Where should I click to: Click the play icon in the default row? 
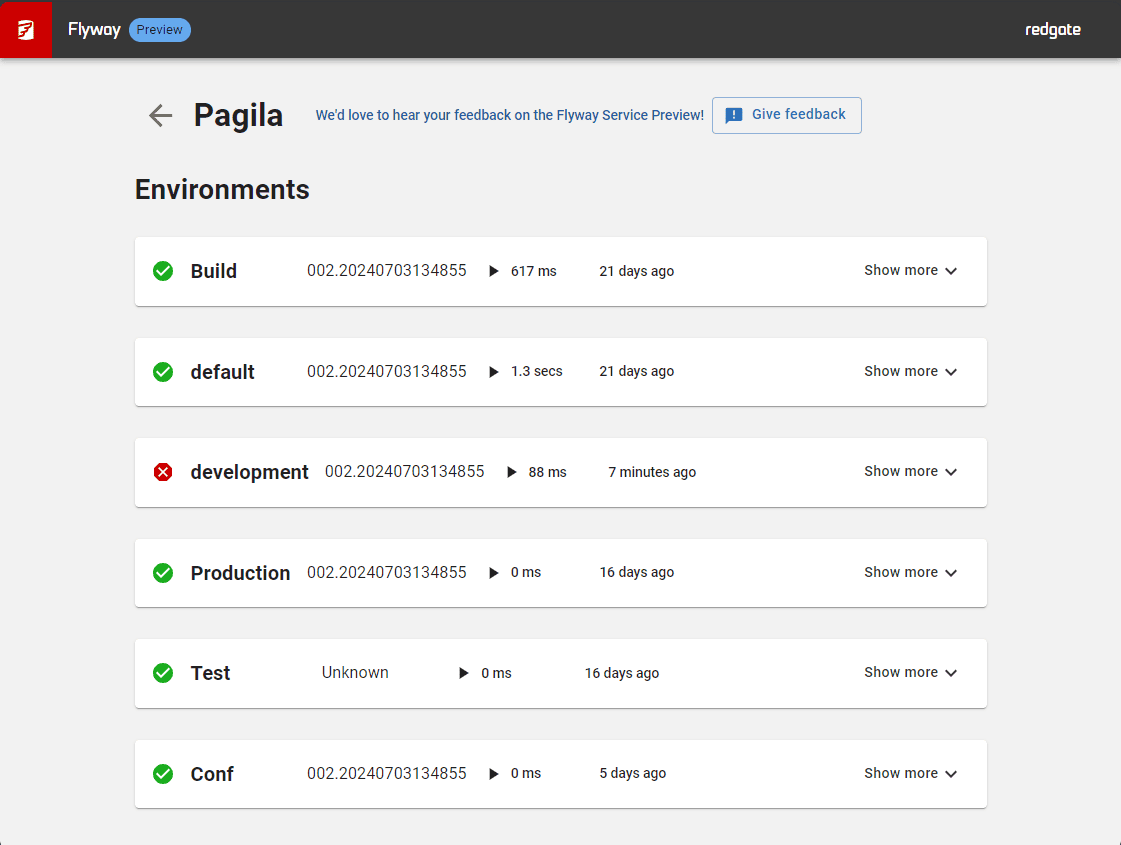[x=493, y=372]
